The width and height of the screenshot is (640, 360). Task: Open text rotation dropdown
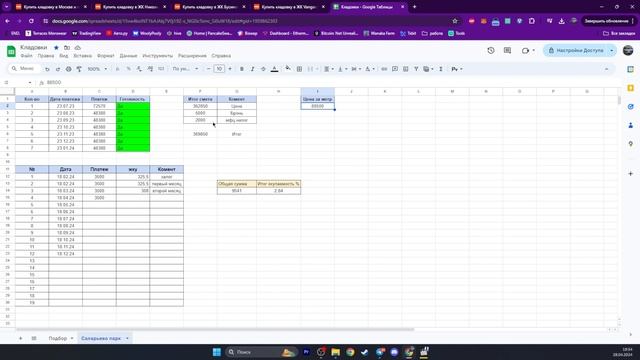(370, 69)
